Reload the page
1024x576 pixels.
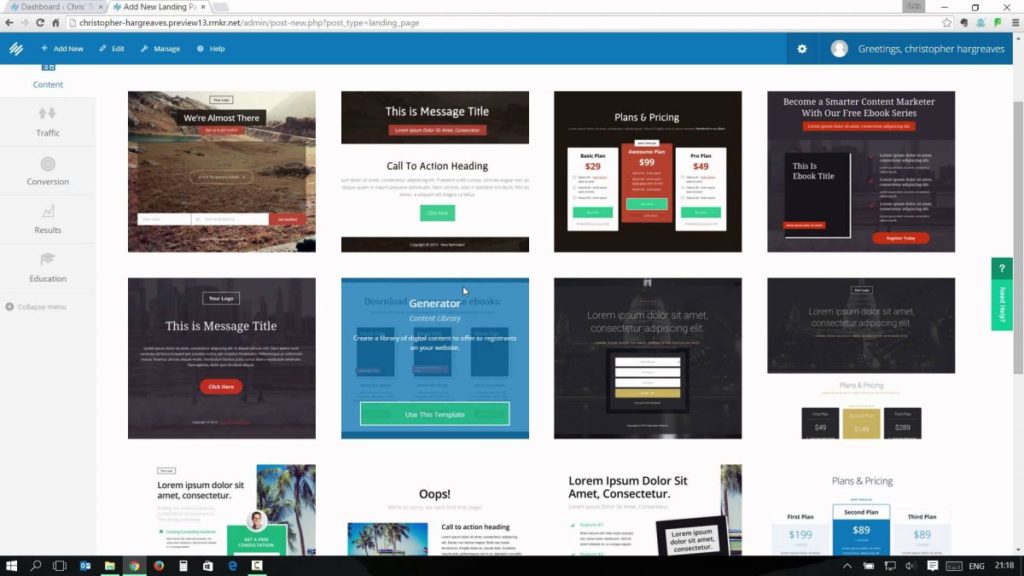(40, 23)
